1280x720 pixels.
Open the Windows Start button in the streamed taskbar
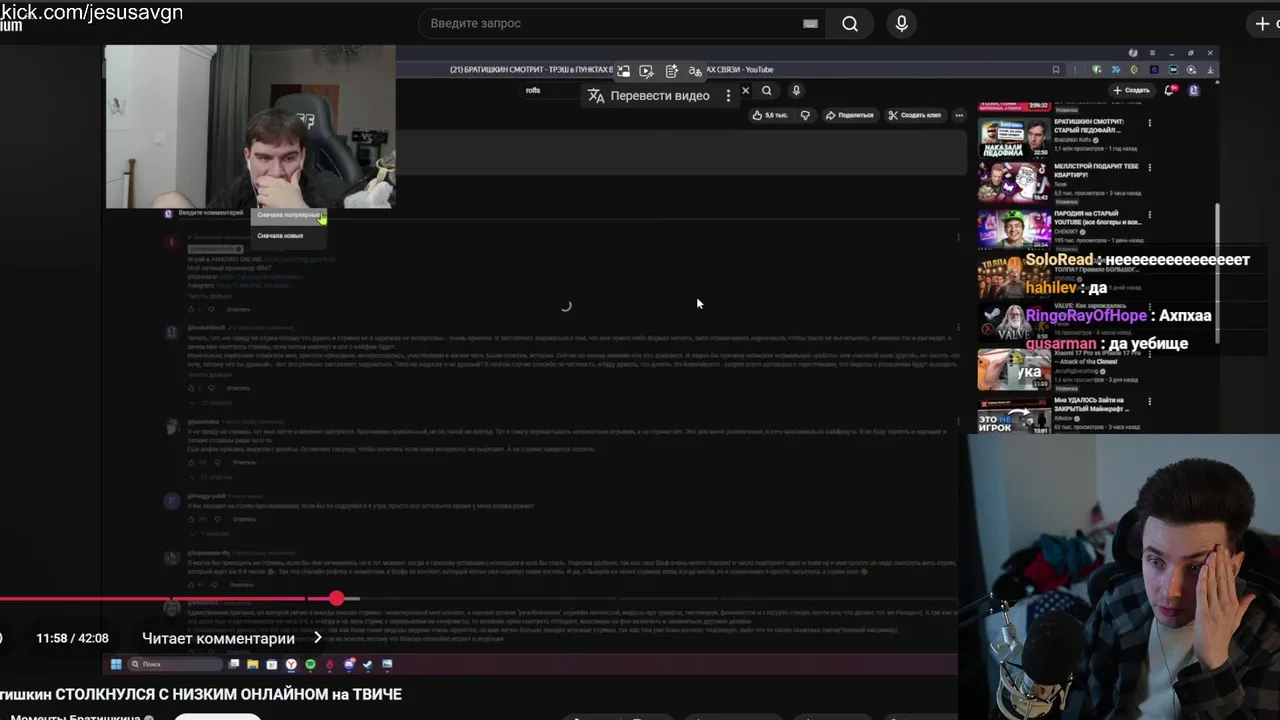116,664
